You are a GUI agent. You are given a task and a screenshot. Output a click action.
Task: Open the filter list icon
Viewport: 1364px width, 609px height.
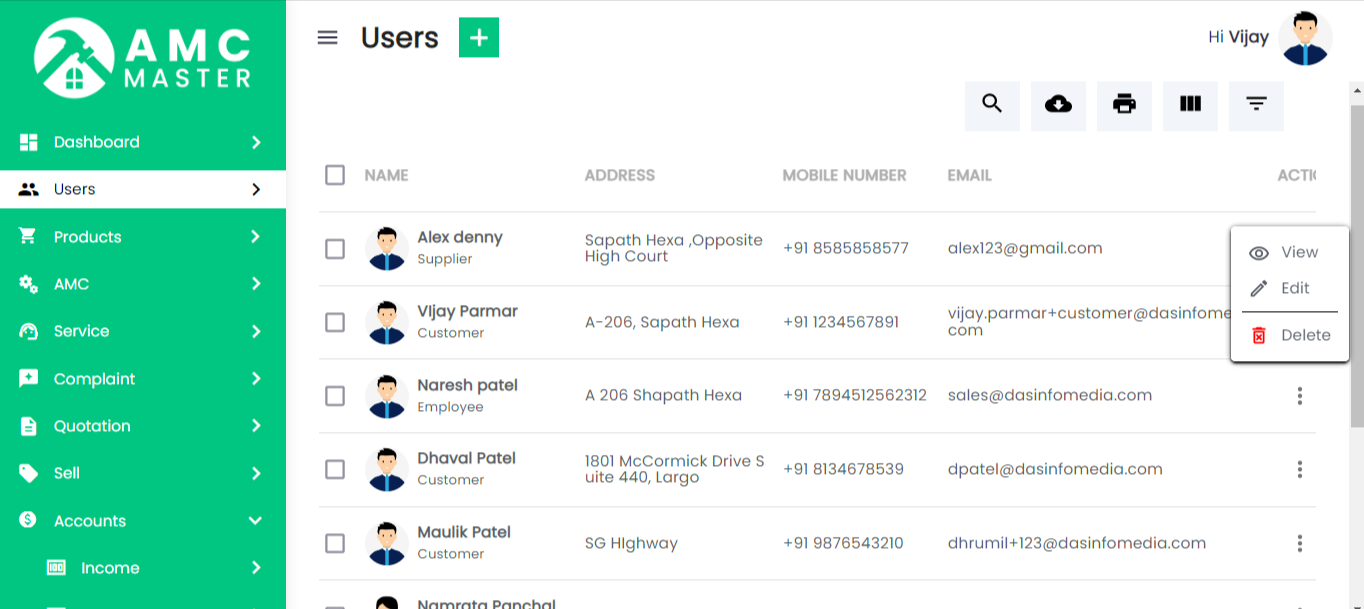click(x=1256, y=105)
